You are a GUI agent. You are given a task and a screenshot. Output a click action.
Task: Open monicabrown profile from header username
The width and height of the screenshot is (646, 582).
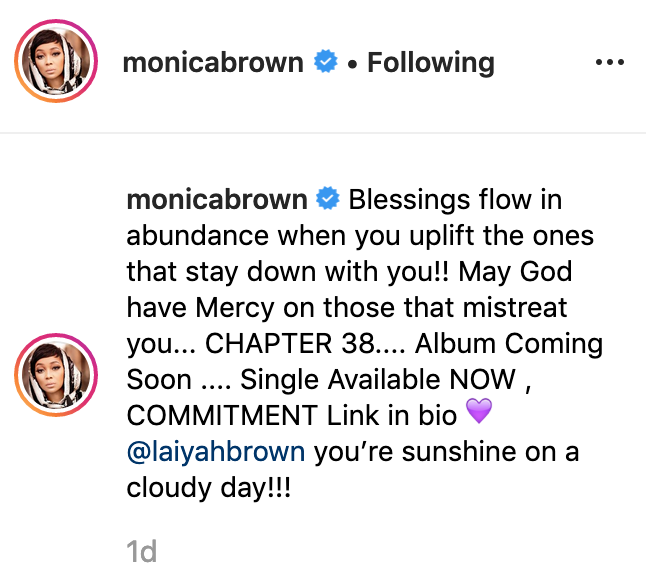[212, 63]
